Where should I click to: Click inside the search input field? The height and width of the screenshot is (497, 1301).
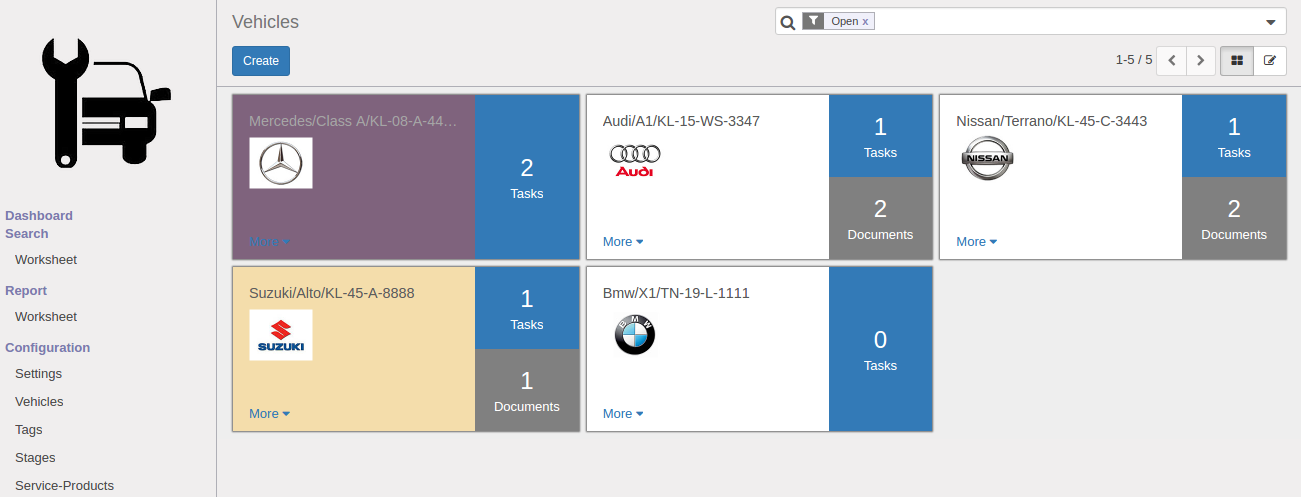coord(1060,22)
